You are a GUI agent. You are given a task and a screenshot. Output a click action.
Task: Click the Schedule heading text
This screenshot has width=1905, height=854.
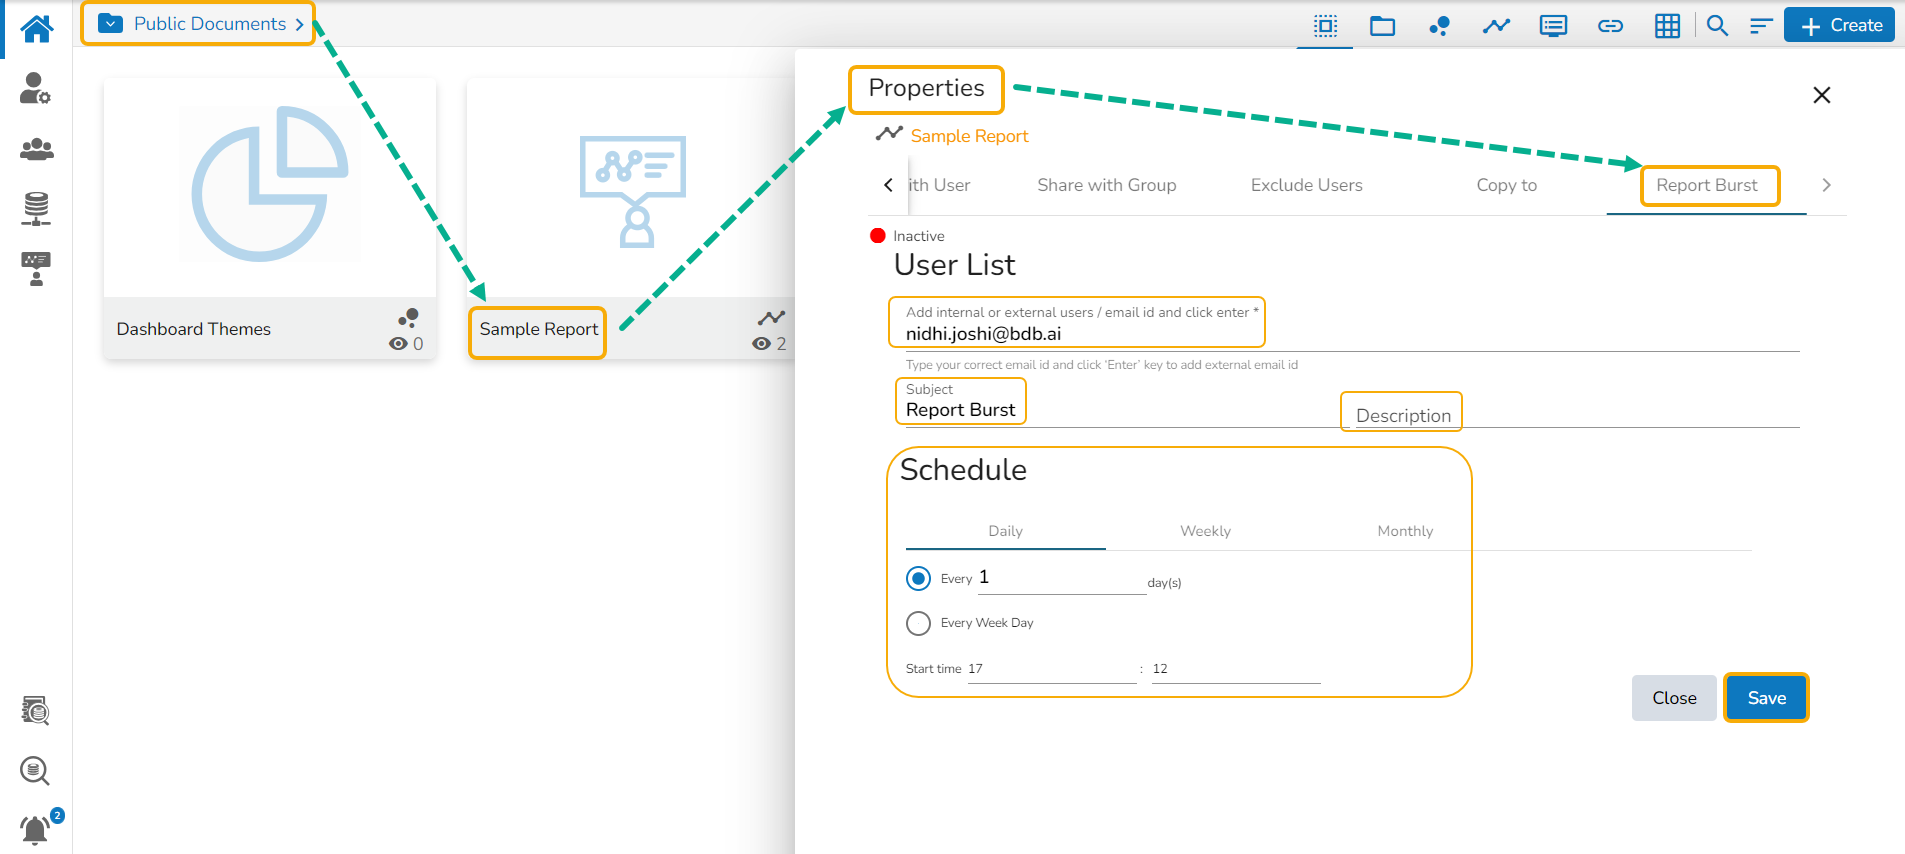[x=963, y=470]
